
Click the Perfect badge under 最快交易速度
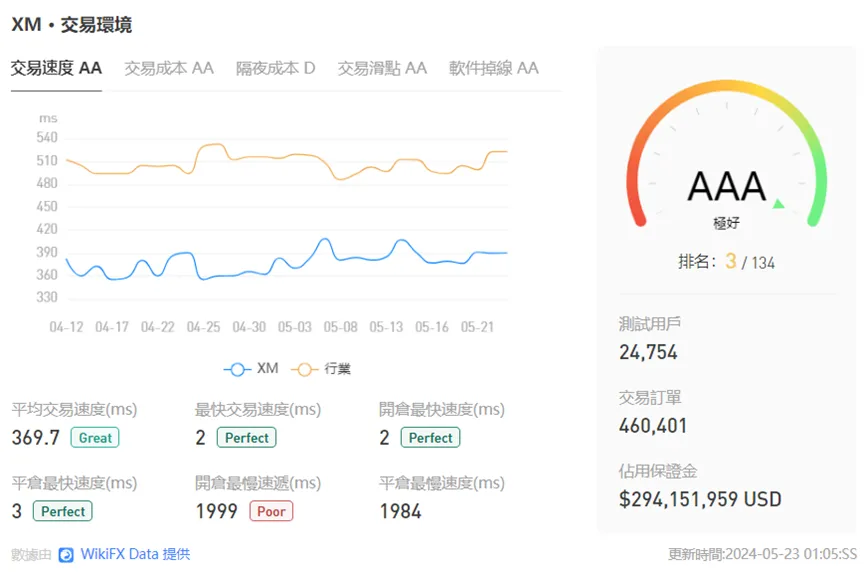tap(247, 437)
